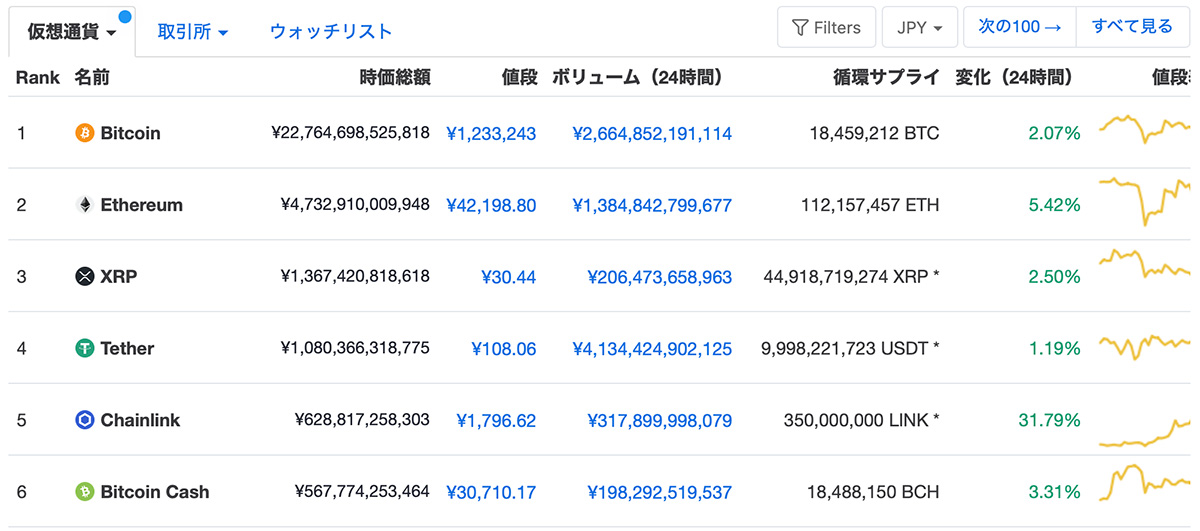Click the Ethereum diamond logo icon

pyautogui.click(x=85, y=205)
